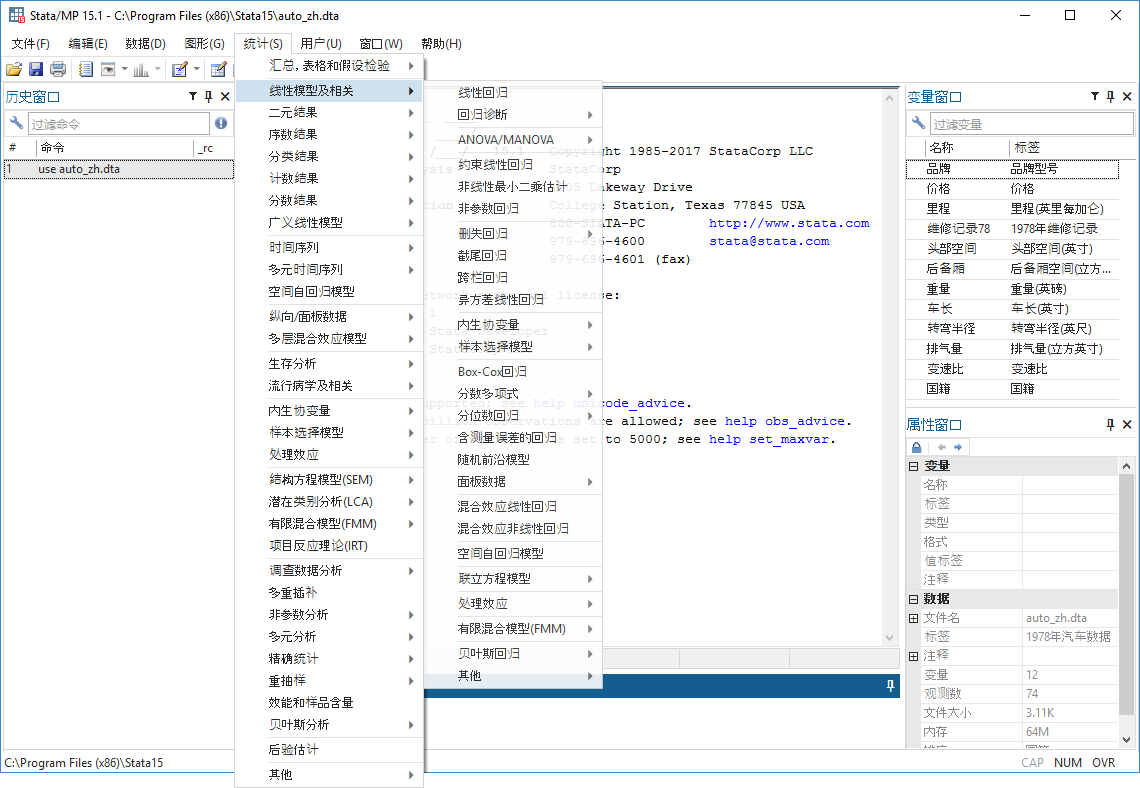
Task: Open the 帮助(H) menu
Action: pos(441,44)
